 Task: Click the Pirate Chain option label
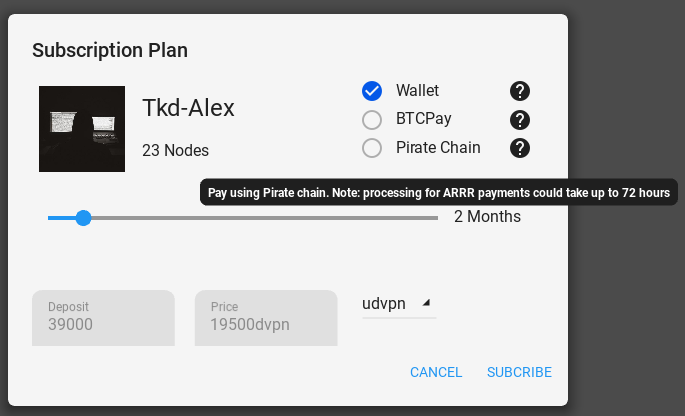pos(438,148)
